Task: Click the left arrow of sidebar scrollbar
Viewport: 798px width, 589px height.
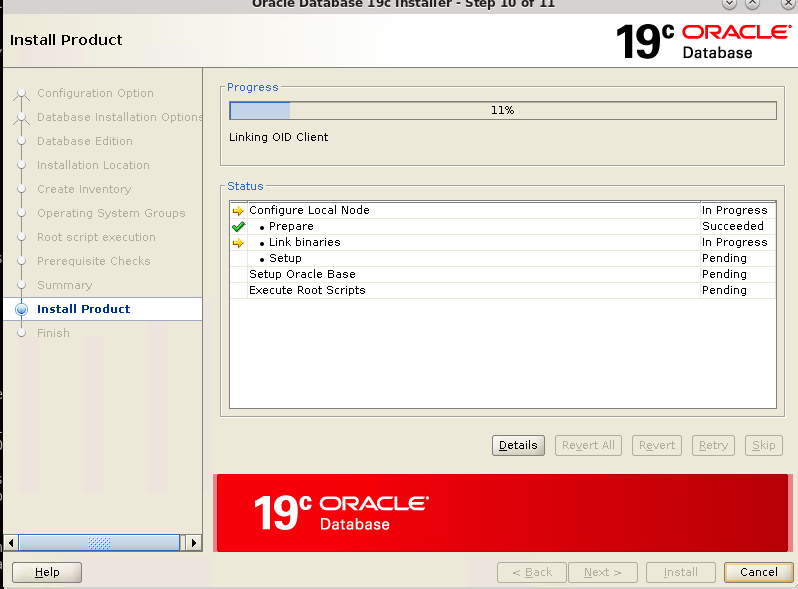Action: coord(11,543)
